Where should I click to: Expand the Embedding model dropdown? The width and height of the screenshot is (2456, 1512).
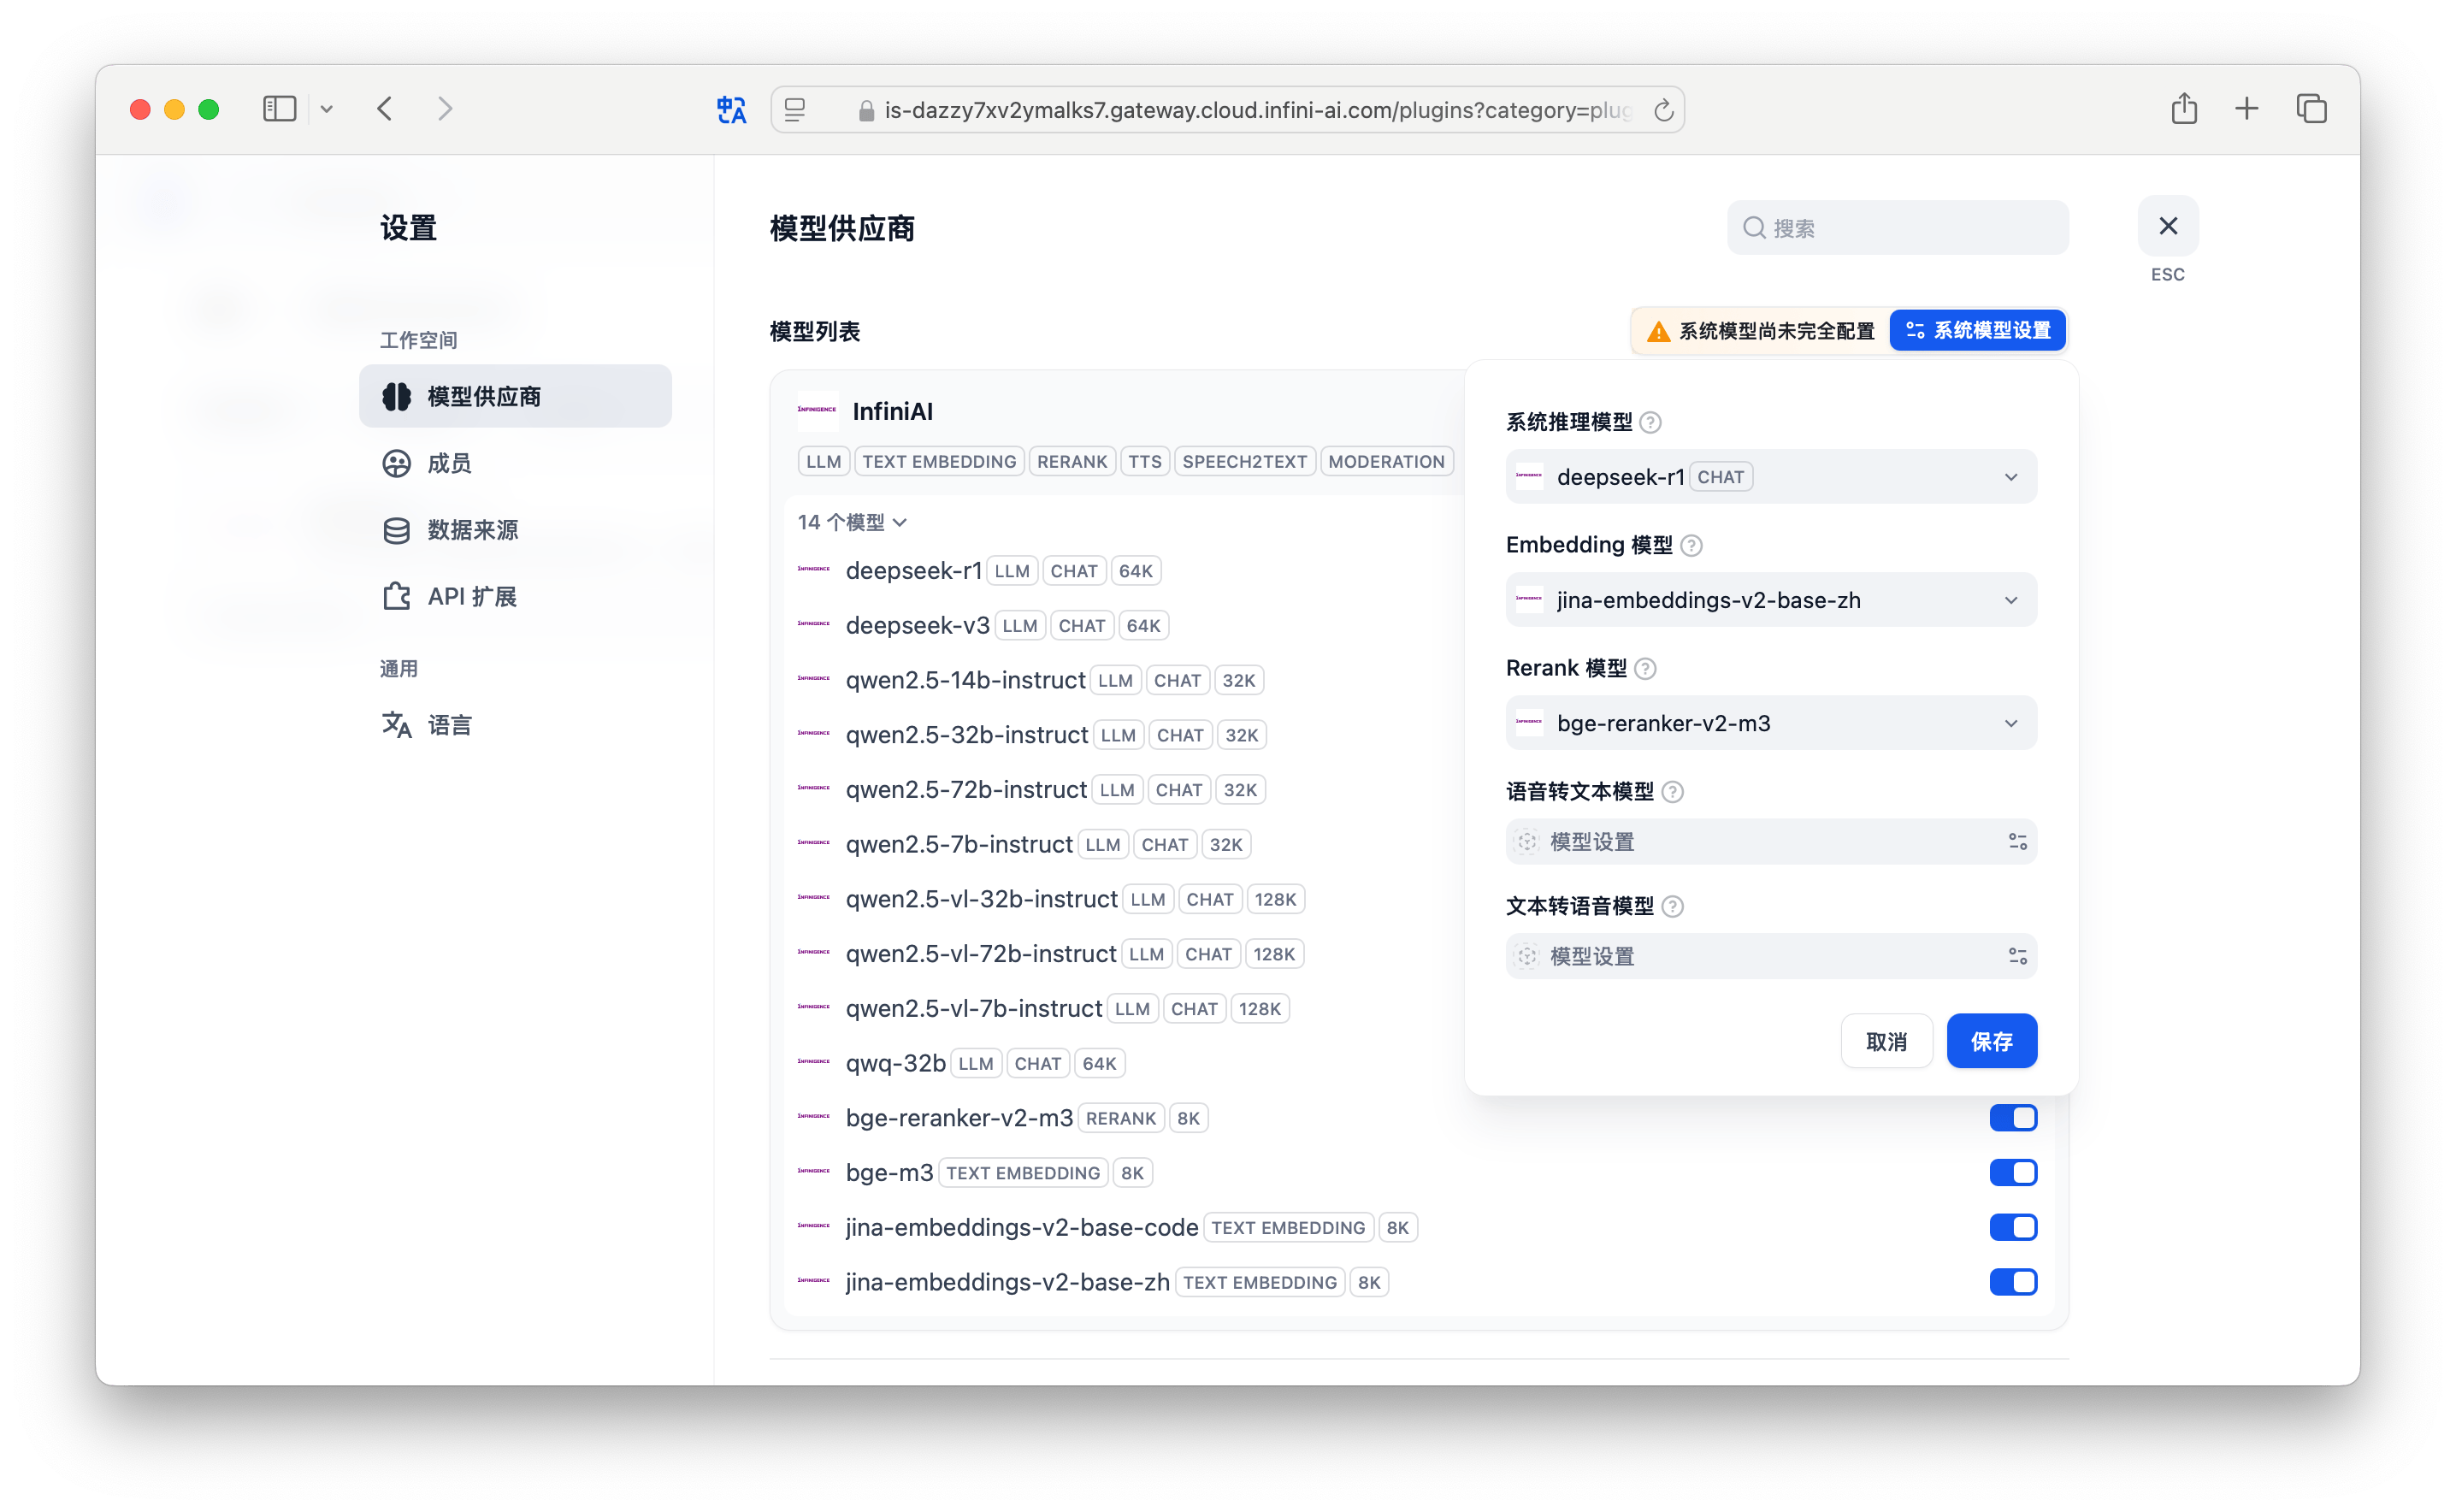[x=1770, y=600]
